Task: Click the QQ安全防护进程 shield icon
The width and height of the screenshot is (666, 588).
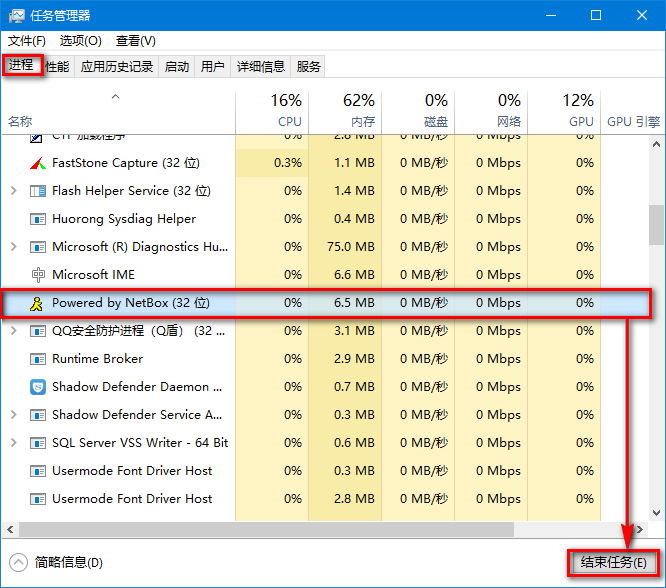Action: pos(38,331)
